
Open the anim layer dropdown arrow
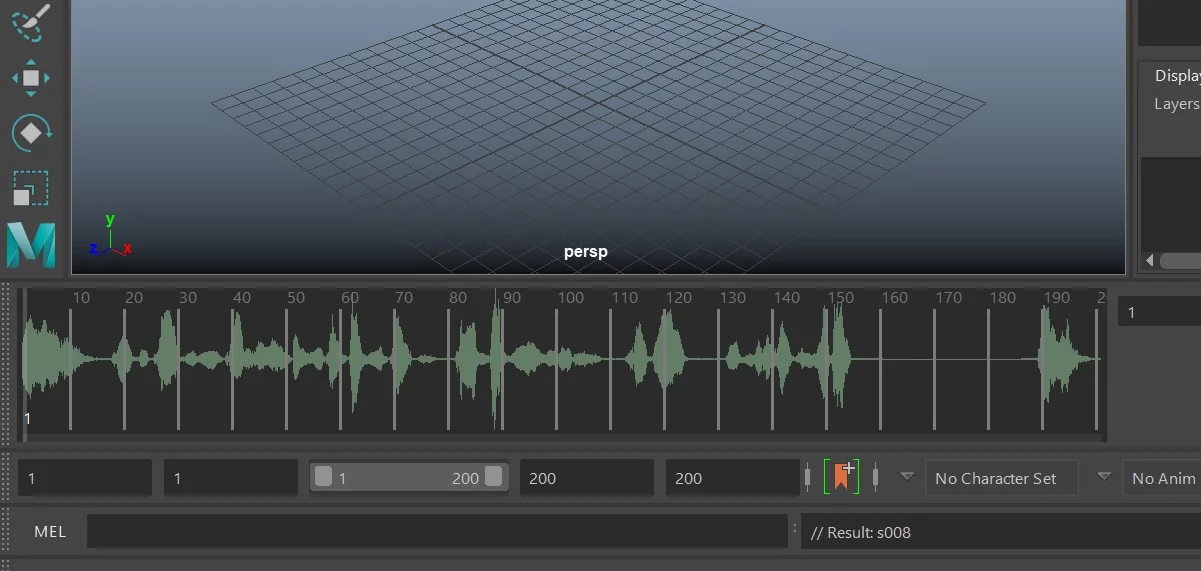1104,477
